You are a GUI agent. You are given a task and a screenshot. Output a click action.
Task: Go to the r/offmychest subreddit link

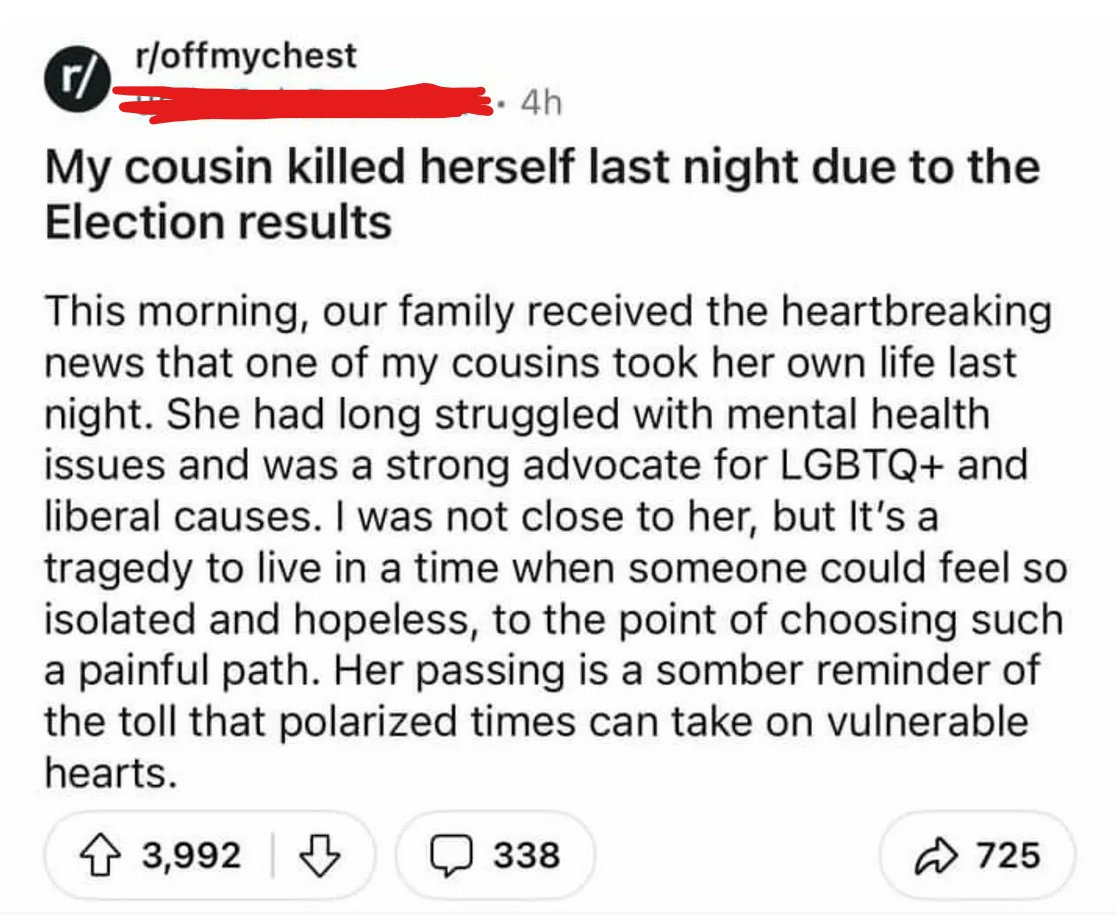[246, 56]
